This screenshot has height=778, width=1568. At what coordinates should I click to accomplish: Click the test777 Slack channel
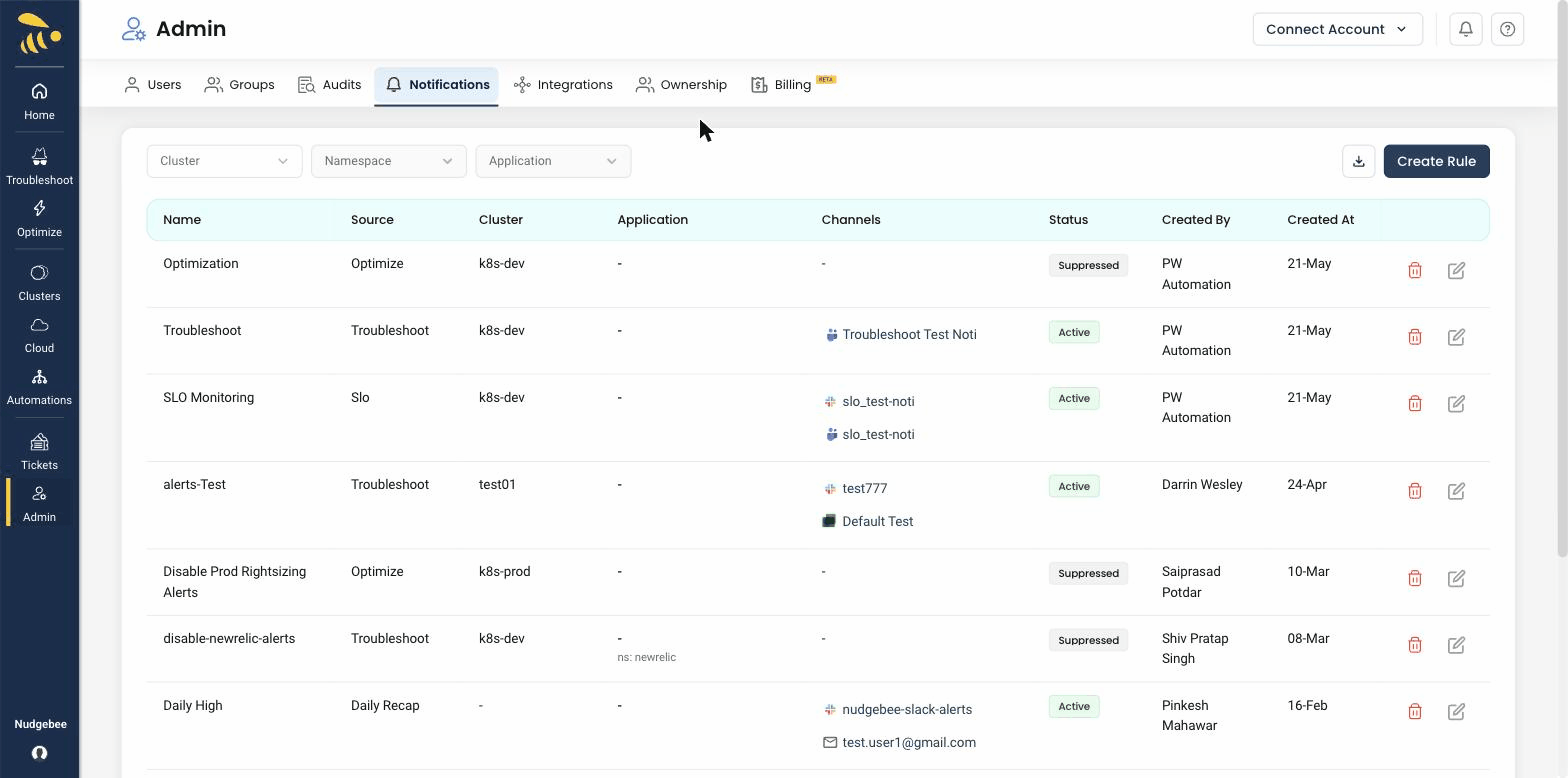(x=856, y=489)
